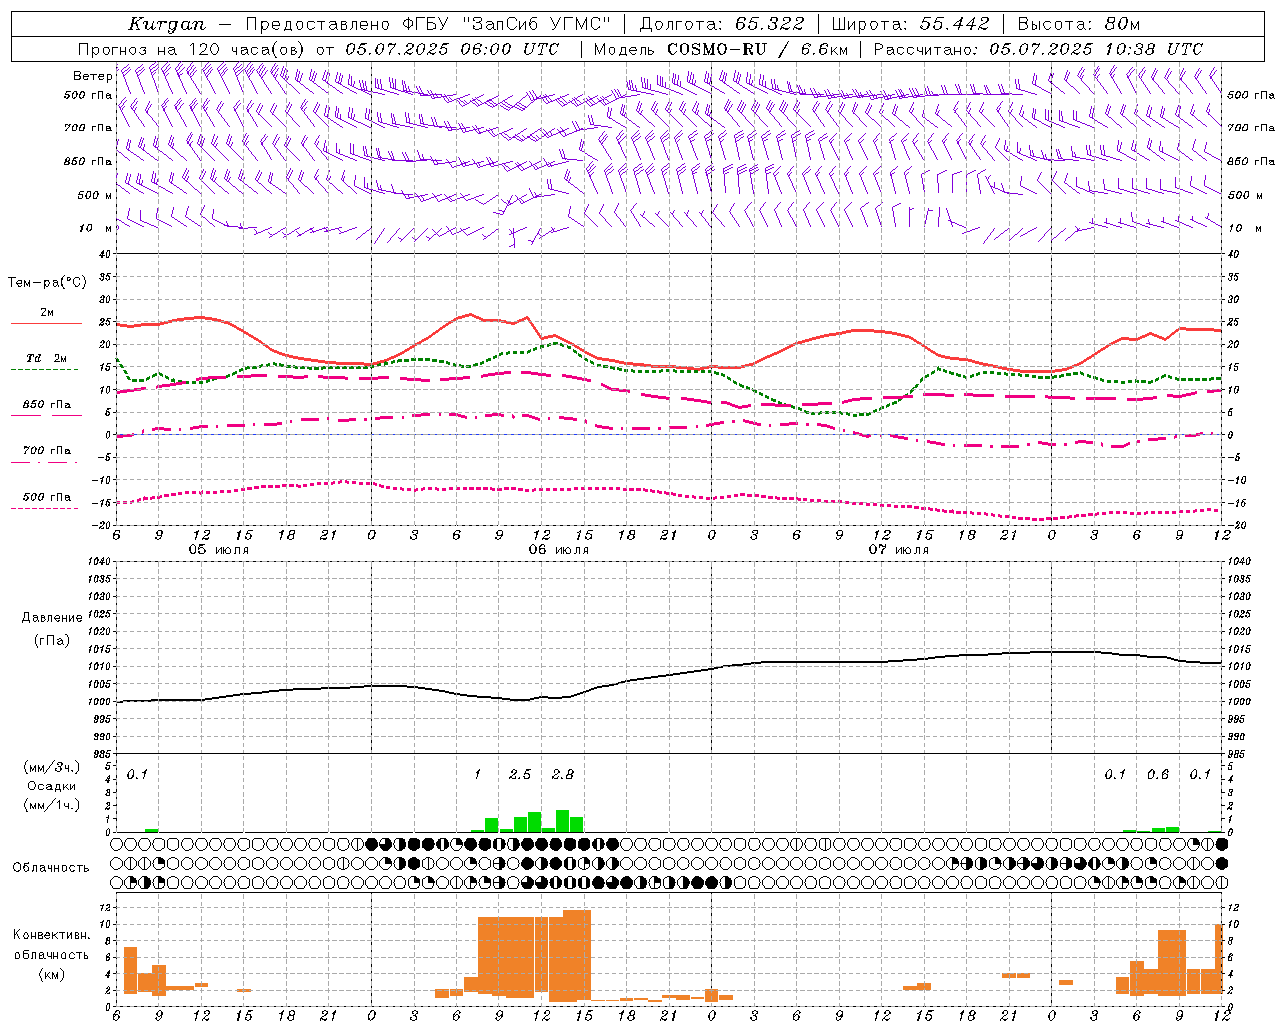Click the model name 'COSMO-RU / 6.6км'
Screen dimensions: 1280x1024
[x=758, y=49]
